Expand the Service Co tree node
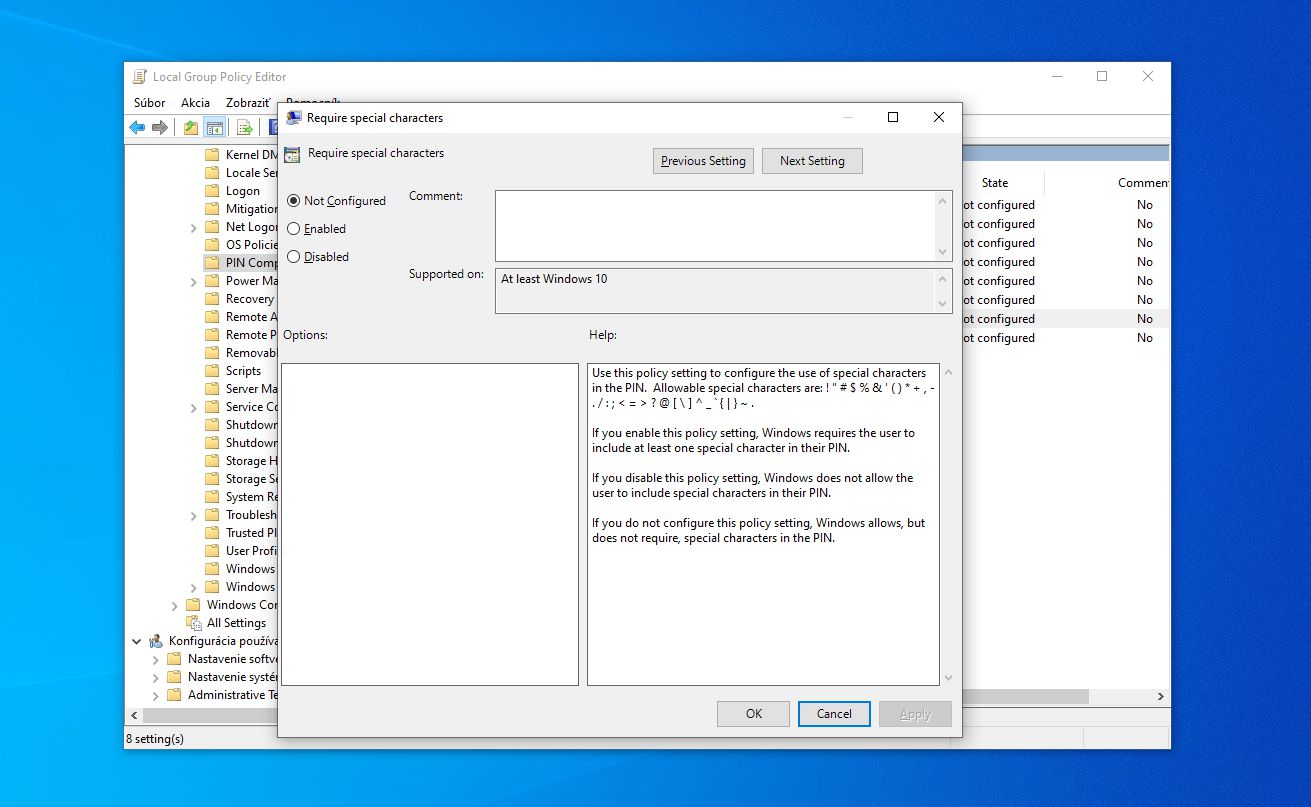The width and height of the screenshot is (1311, 807). click(x=193, y=408)
